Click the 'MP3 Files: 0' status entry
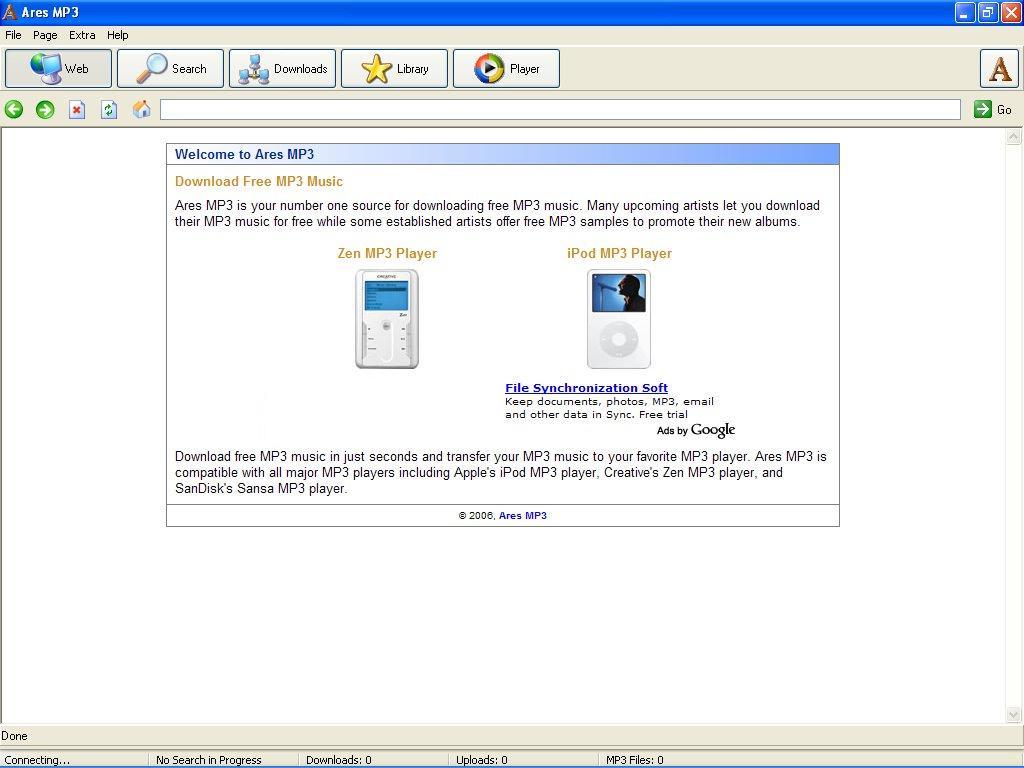 click(x=634, y=760)
